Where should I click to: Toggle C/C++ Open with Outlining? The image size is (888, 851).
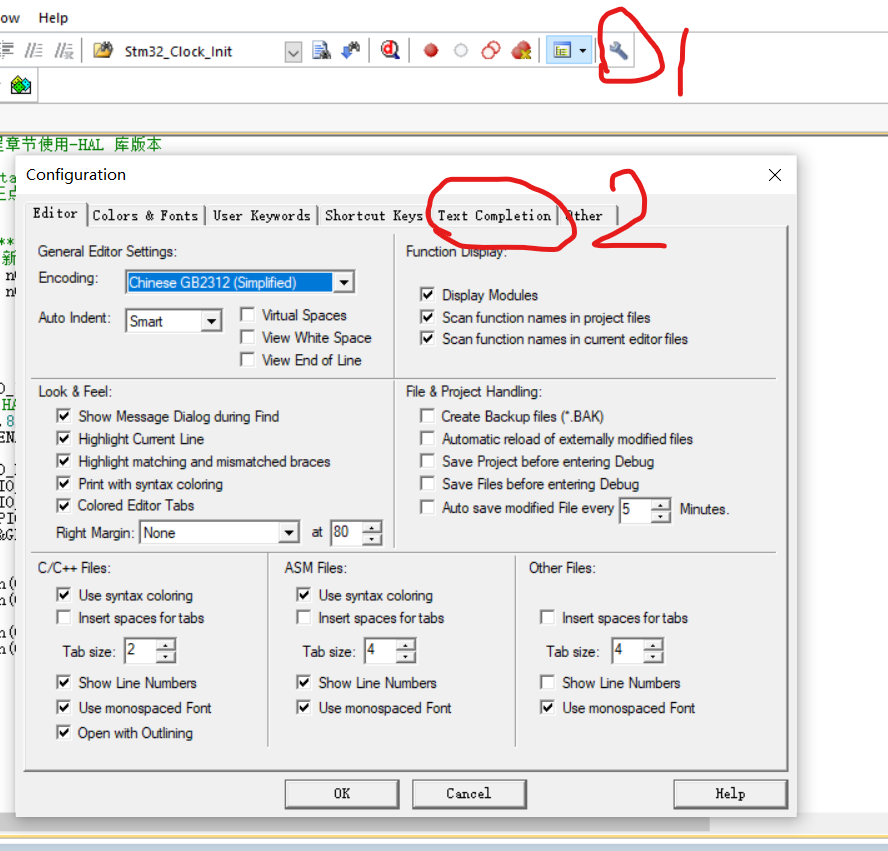[x=64, y=733]
